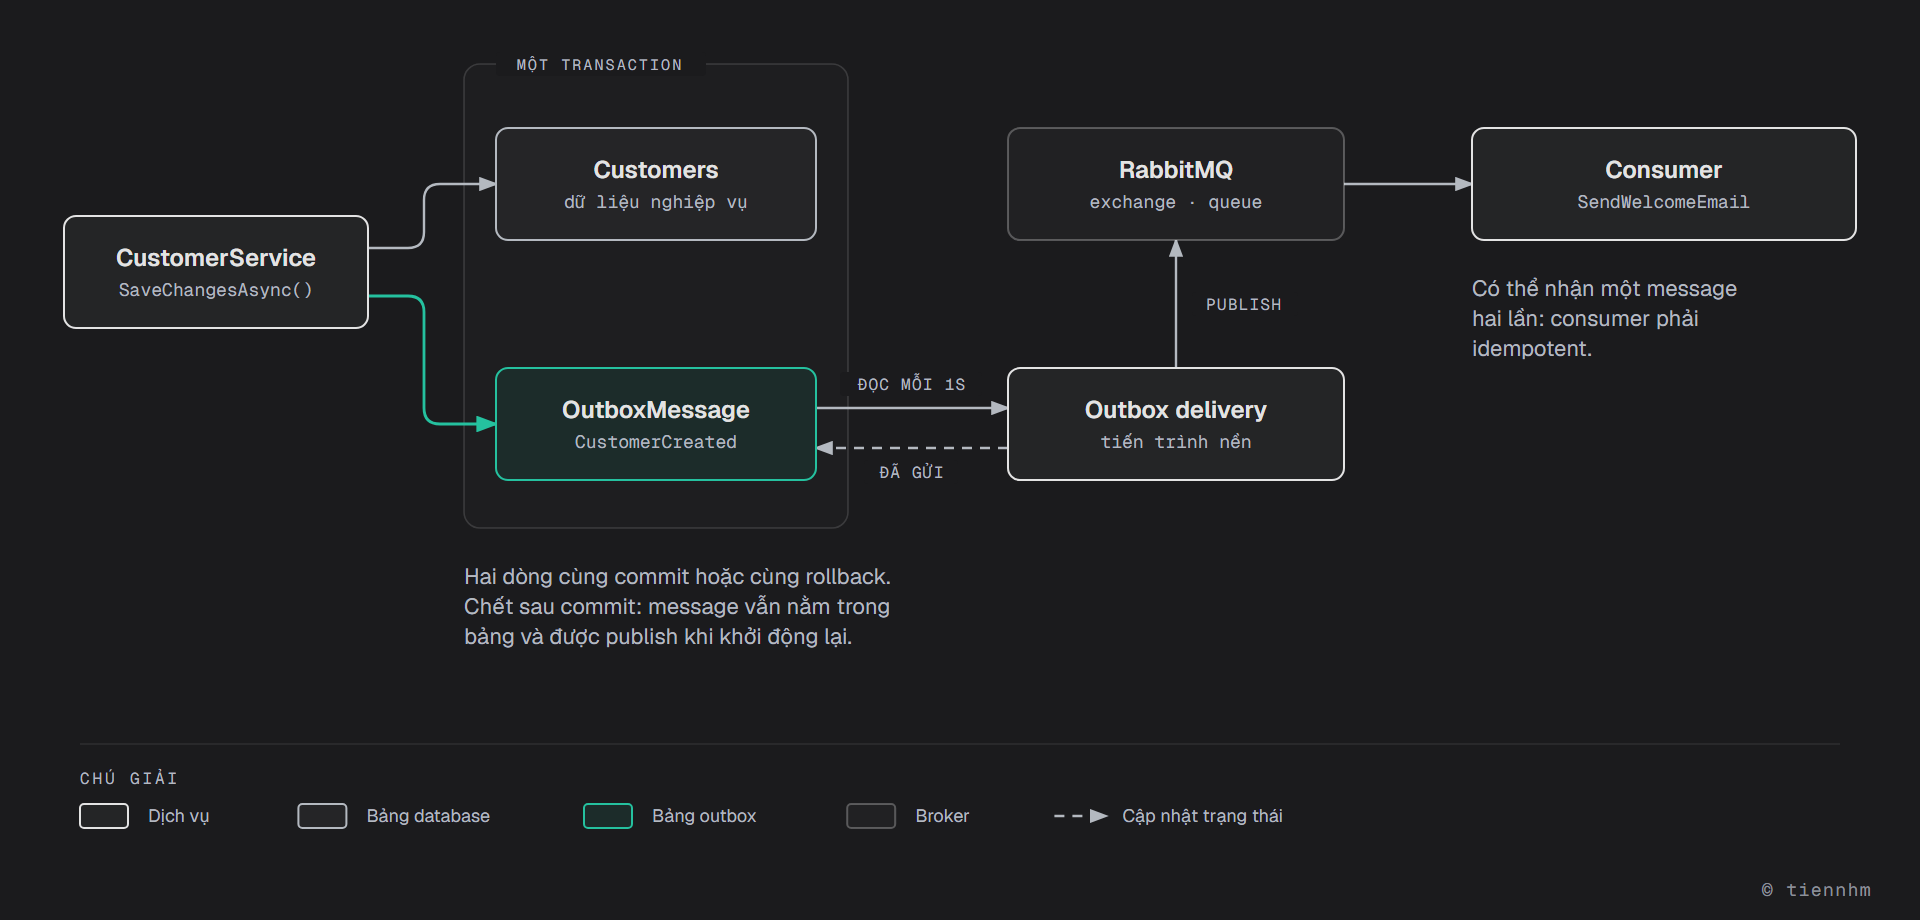Image resolution: width=1920 pixels, height=920 pixels.
Task: Click the 'ĐÃ GỬI' dashed arrow label
Action: click(x=911, y=472)
